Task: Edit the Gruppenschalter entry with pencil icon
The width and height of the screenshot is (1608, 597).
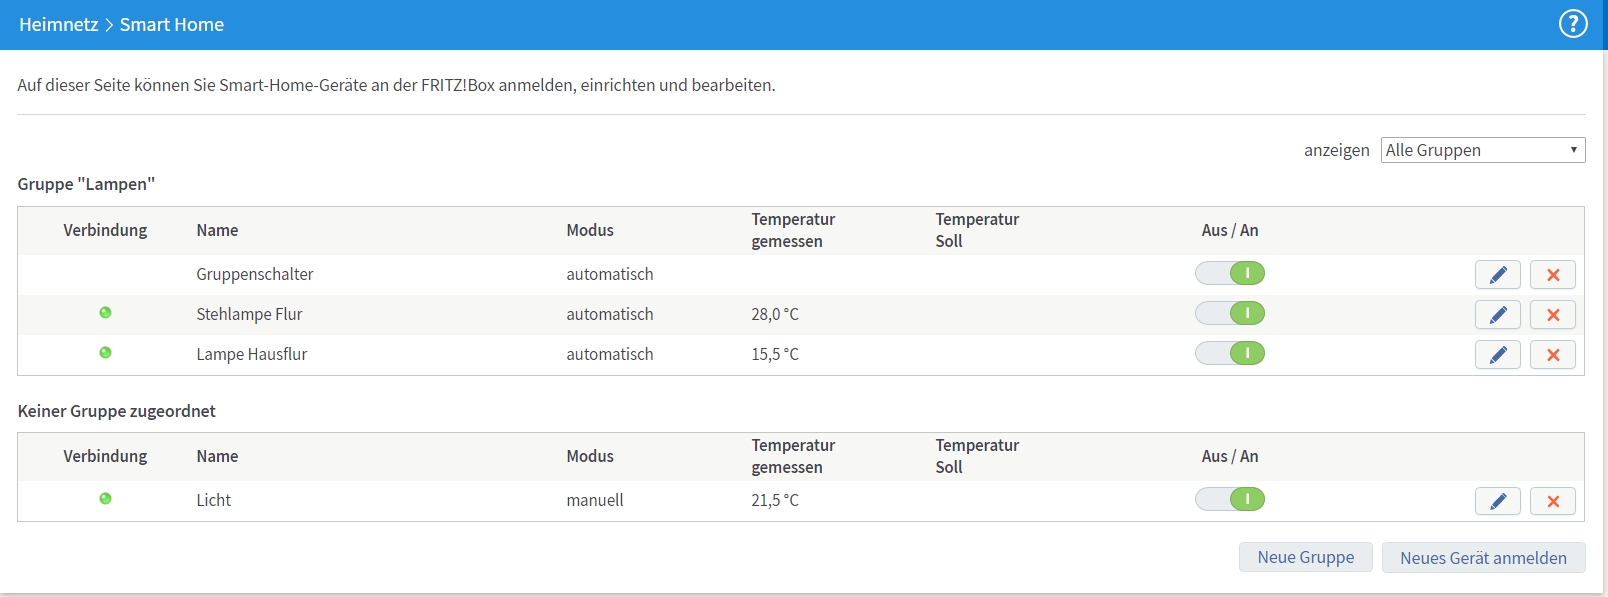Action: [x=1497, y=275]
